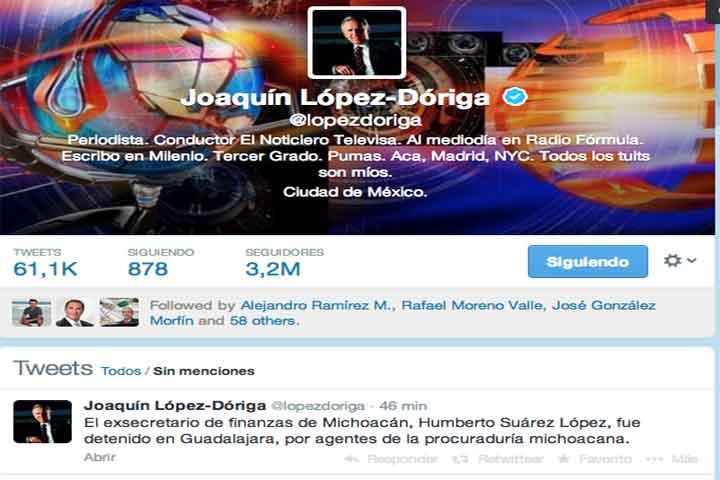
Task: Click the large profile photo in the header
Action: coord(357,42)
